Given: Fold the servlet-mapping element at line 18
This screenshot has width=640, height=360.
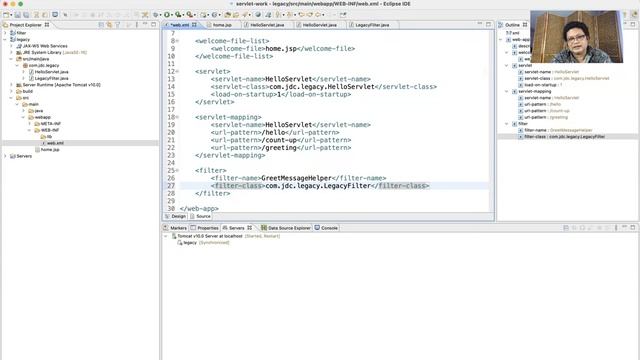Looking at the screenshot, I should pyautogui.click(x=177, y=117).
